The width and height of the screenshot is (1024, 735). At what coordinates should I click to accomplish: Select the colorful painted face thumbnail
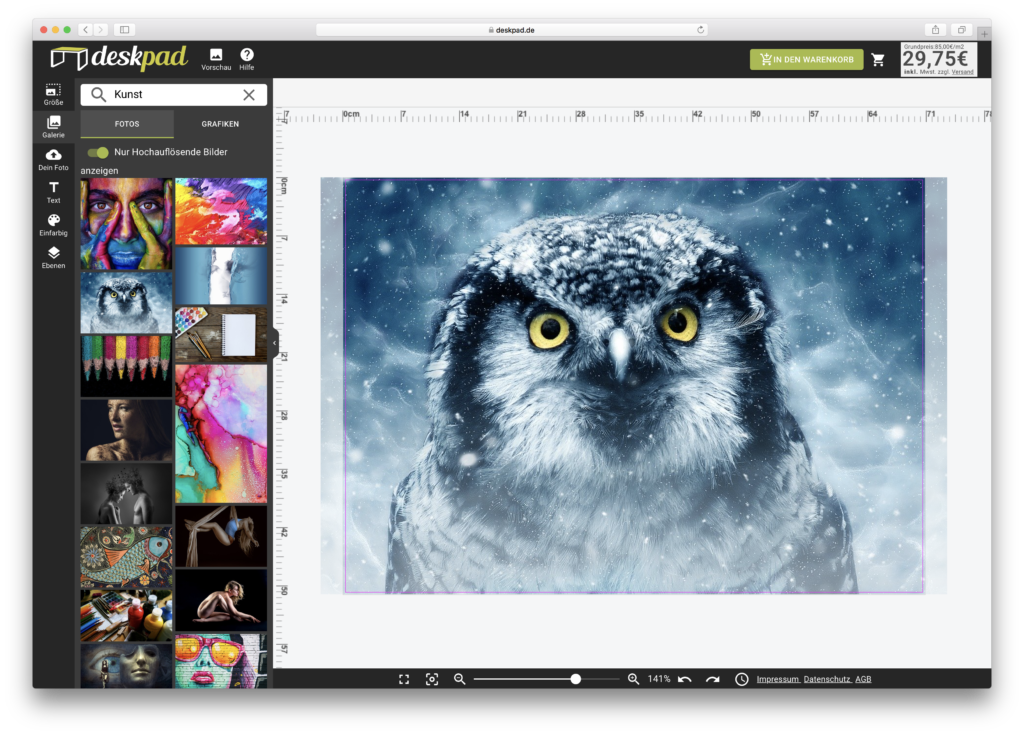[x=126, y=224]
